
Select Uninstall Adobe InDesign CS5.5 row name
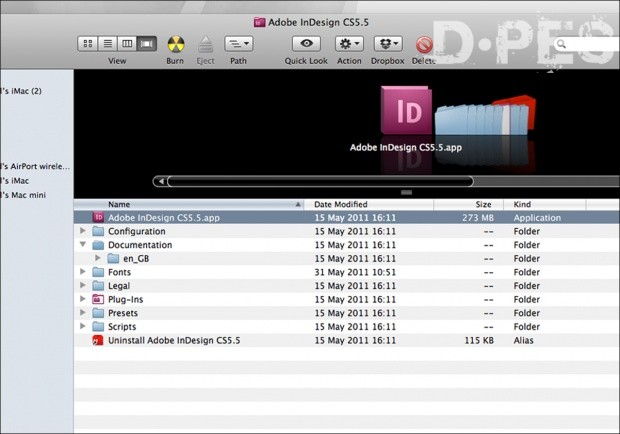pos(174,340)
